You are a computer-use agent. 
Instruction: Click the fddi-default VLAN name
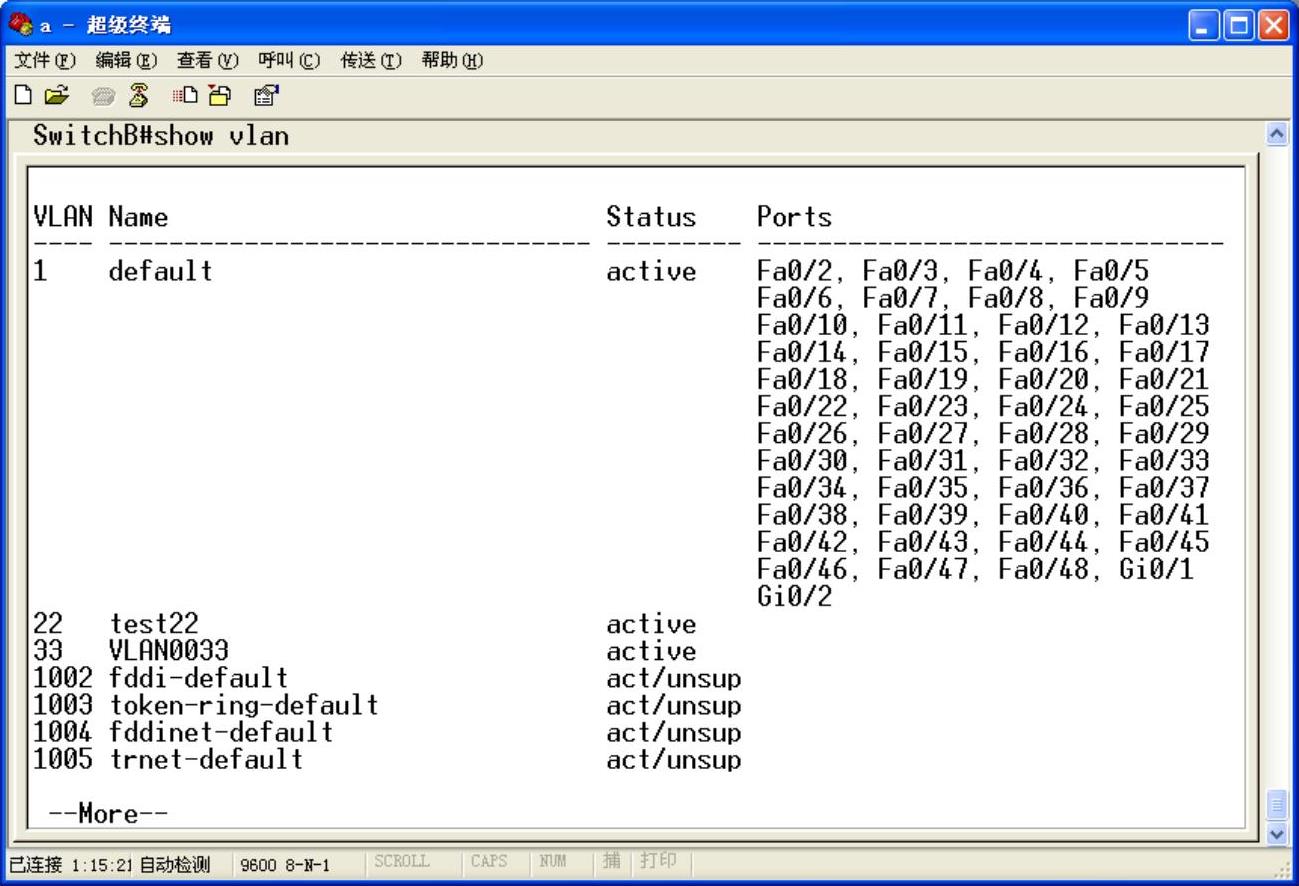pyautogui.click(x=199, y=678)
